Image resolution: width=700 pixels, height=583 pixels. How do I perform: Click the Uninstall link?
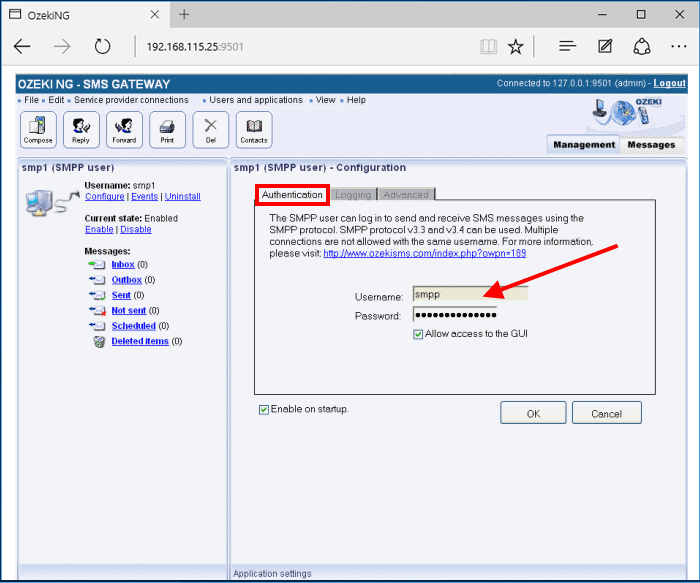click(x=183, y=196)
